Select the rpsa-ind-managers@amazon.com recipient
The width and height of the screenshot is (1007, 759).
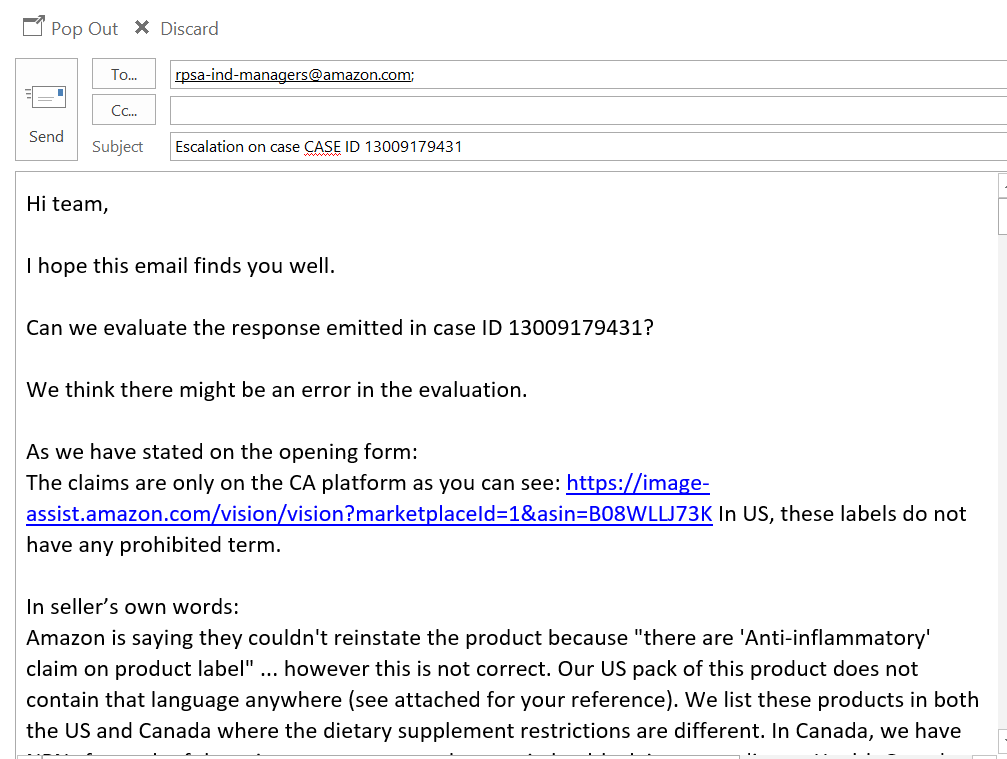[x=294, y=75]
